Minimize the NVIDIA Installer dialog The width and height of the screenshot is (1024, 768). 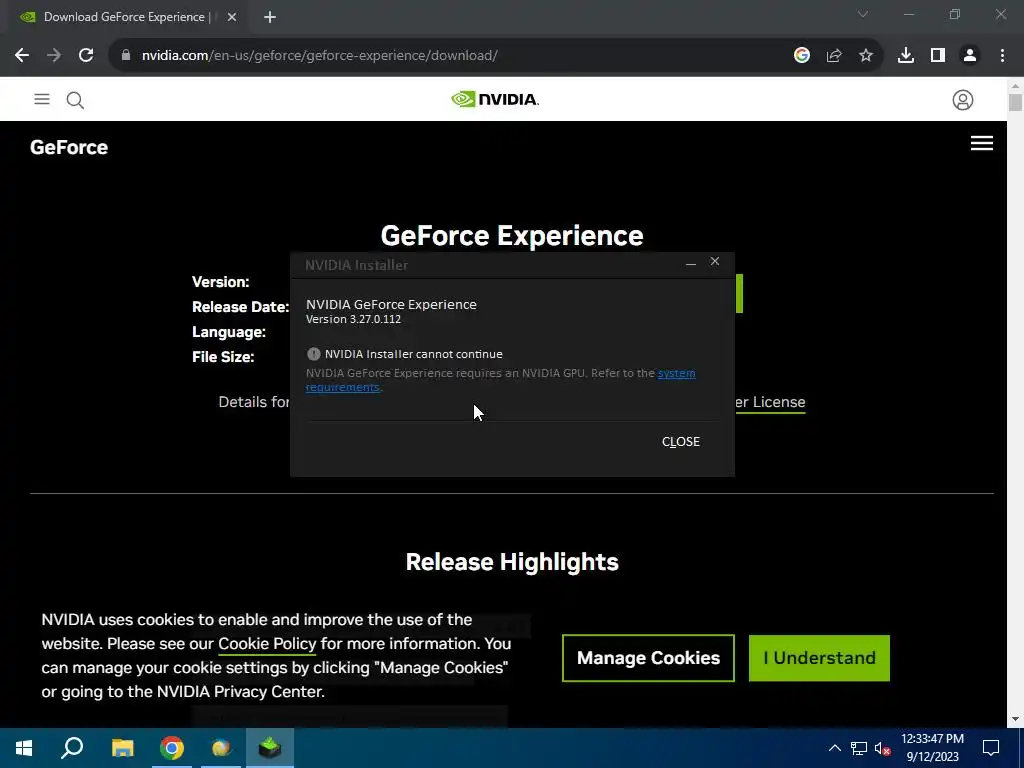[691, 263]
